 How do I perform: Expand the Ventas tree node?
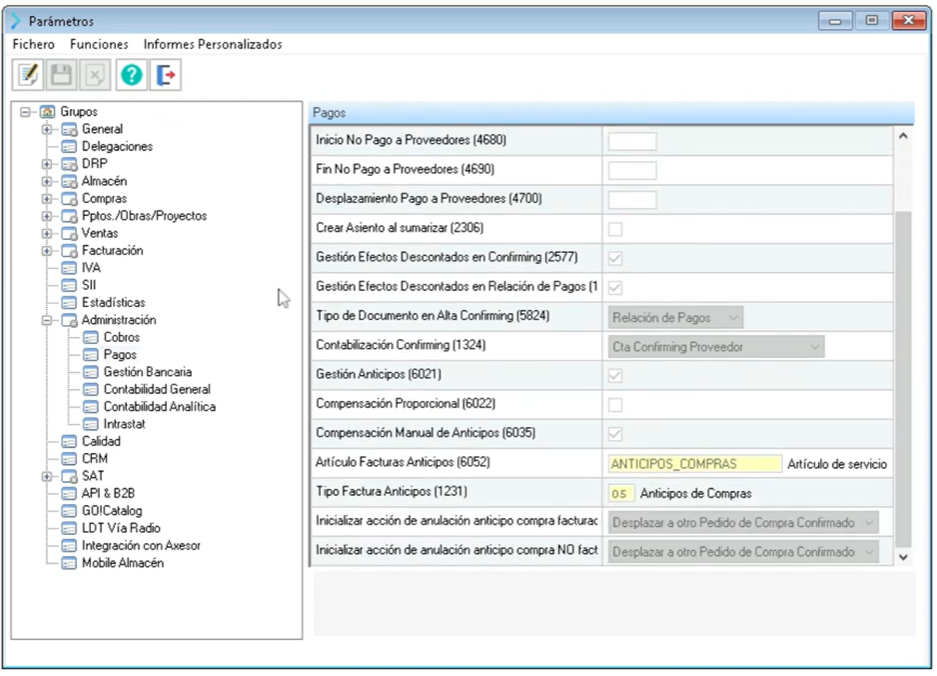click(46, 233)
